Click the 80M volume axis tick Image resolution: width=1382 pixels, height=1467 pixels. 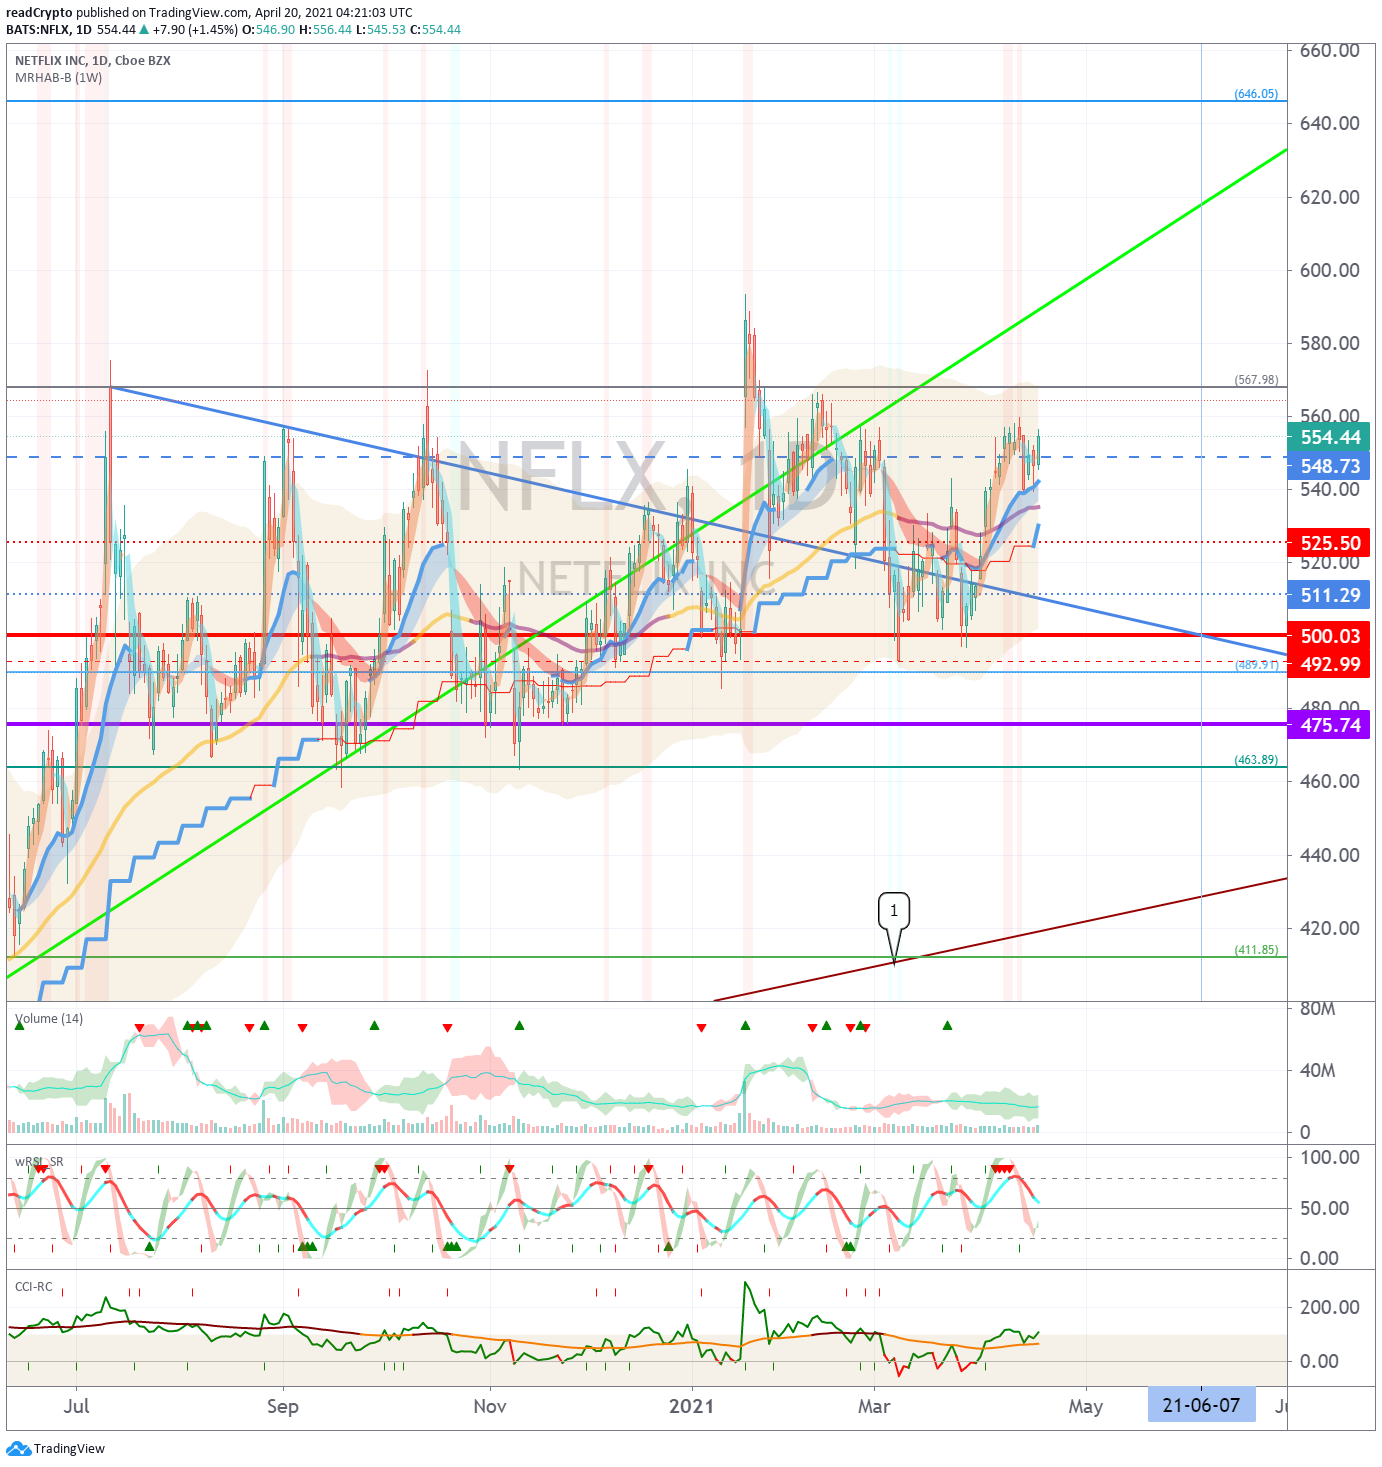click(1318, 1009)
